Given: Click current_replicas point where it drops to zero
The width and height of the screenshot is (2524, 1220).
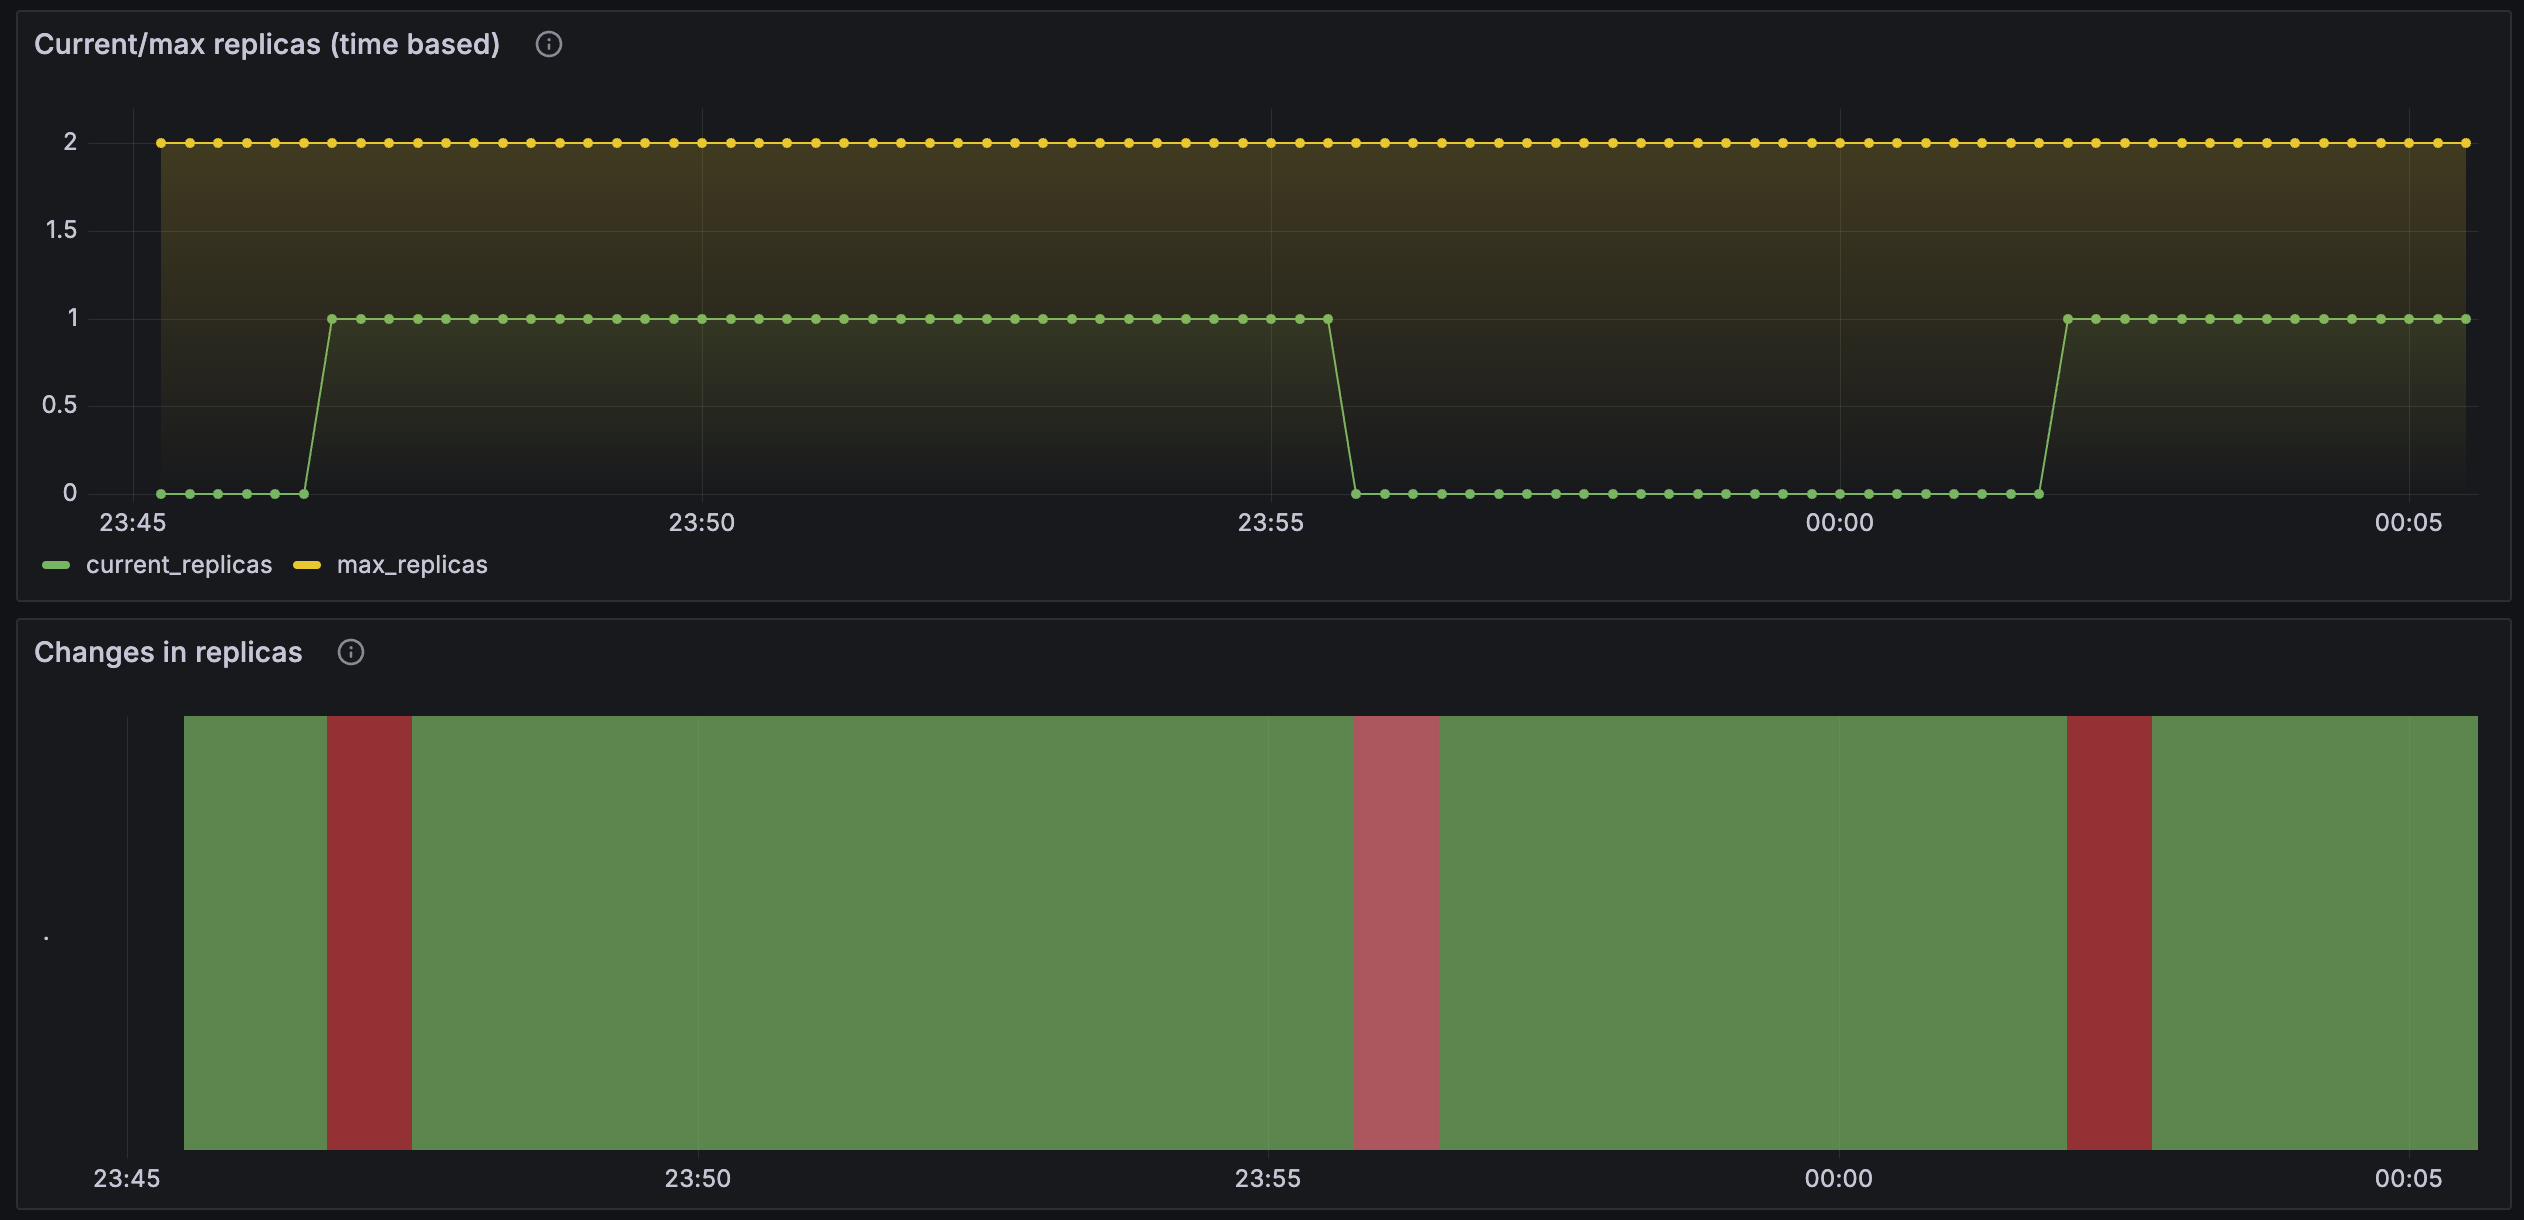Looking at the screenshot, I should 1356,494.
